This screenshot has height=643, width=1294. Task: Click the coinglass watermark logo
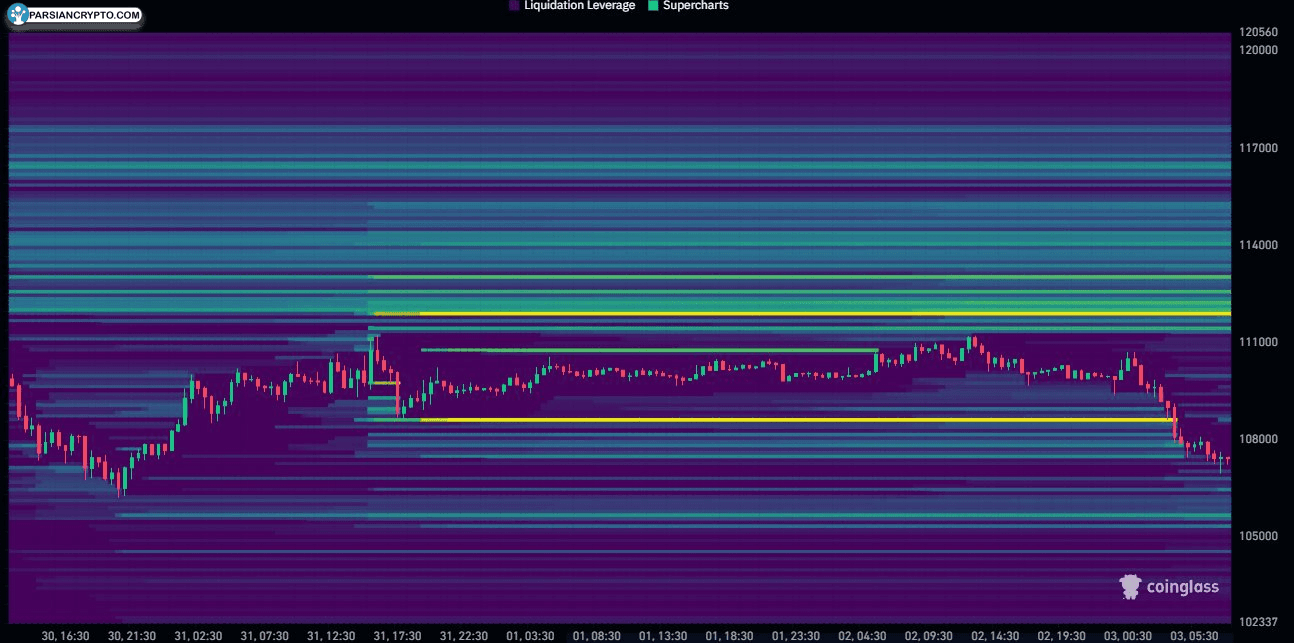[x=1168, y=587]
